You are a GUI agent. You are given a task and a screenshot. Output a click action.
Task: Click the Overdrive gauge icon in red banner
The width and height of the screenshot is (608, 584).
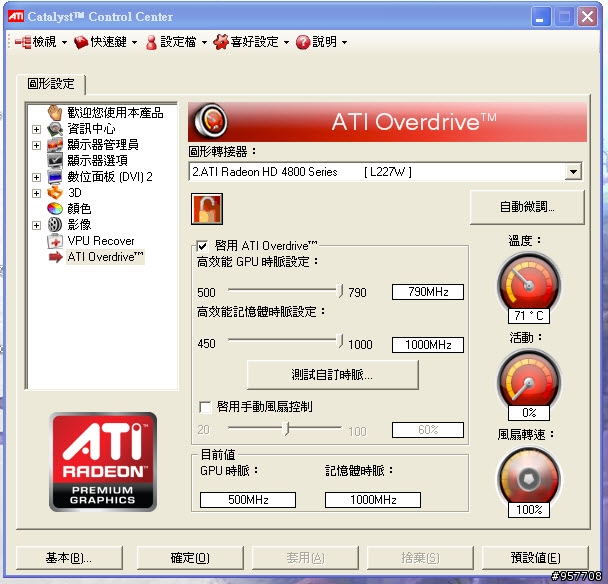coord(211,121)
